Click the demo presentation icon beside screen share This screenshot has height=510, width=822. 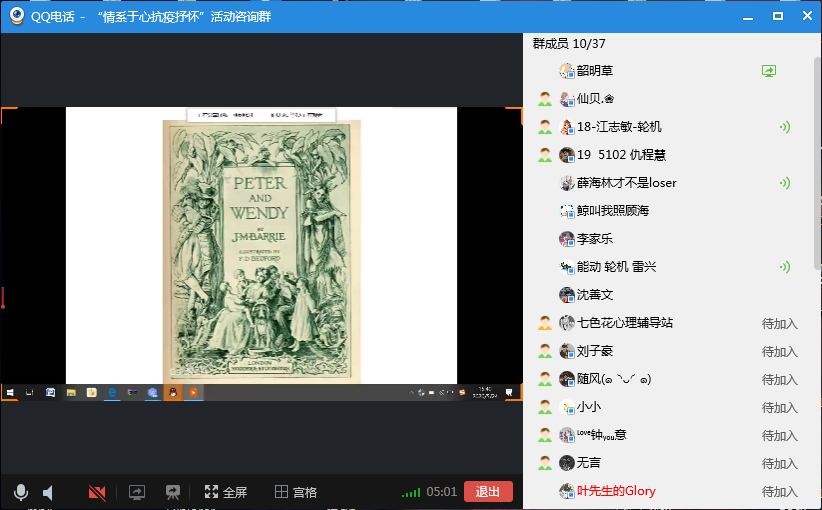pos(173,492)
